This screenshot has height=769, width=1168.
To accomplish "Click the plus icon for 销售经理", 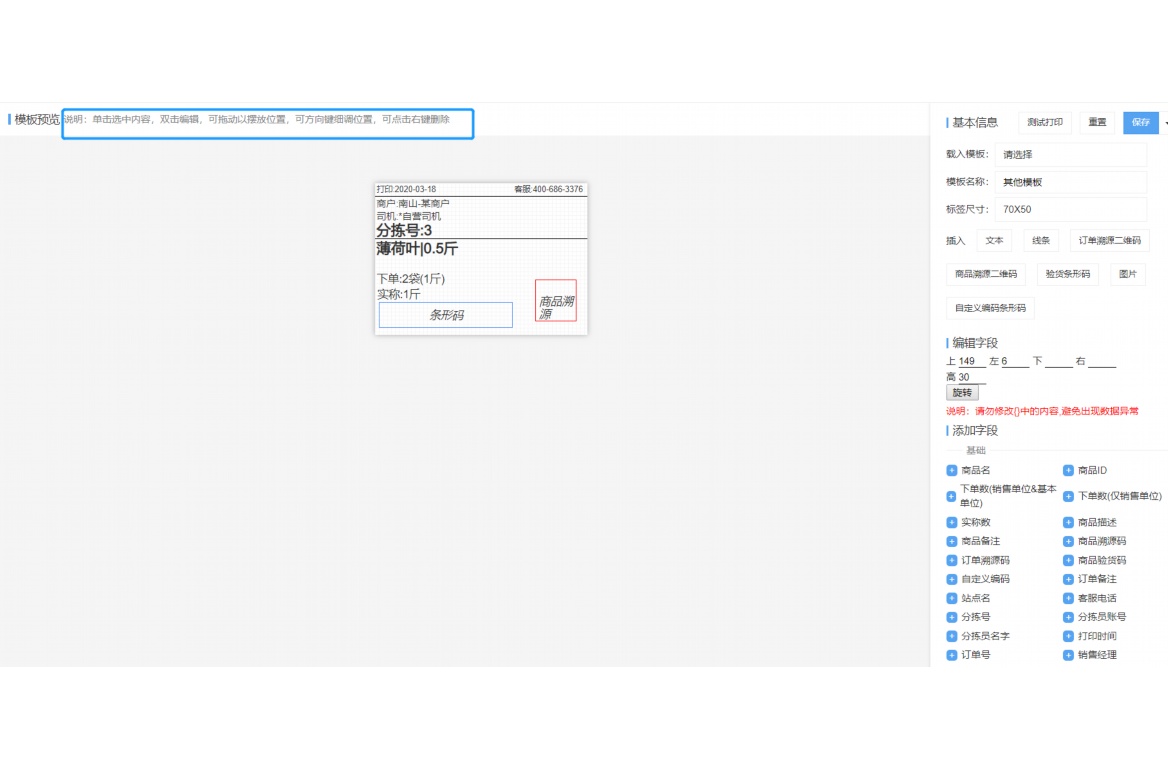I will (x=1068, y=655).
